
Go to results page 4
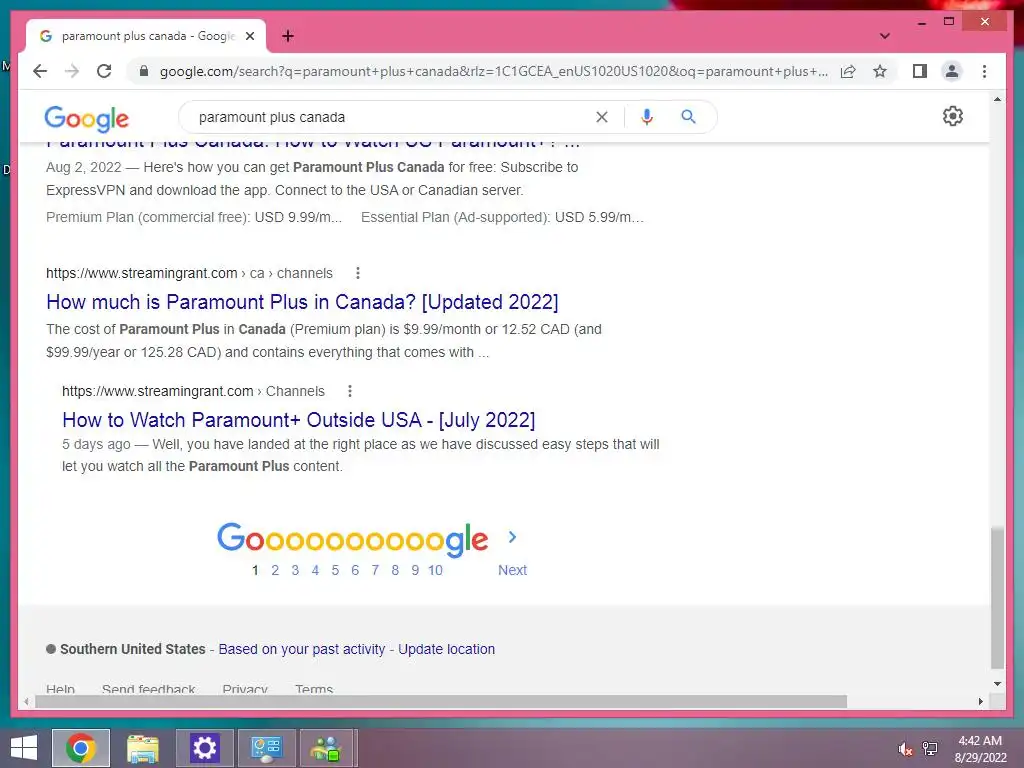pos(315,570)
